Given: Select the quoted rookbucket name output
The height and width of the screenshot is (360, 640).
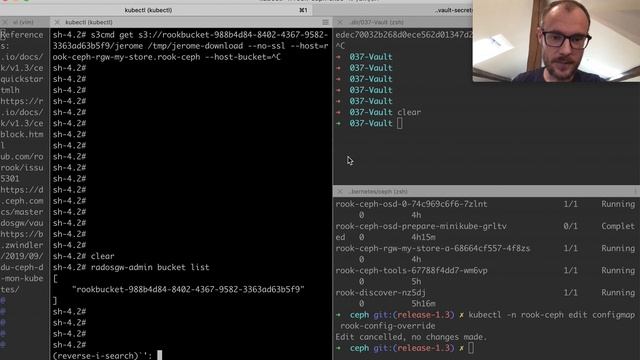Looking at the screenshot, I should pyautogui.click(x=188, y=289).
